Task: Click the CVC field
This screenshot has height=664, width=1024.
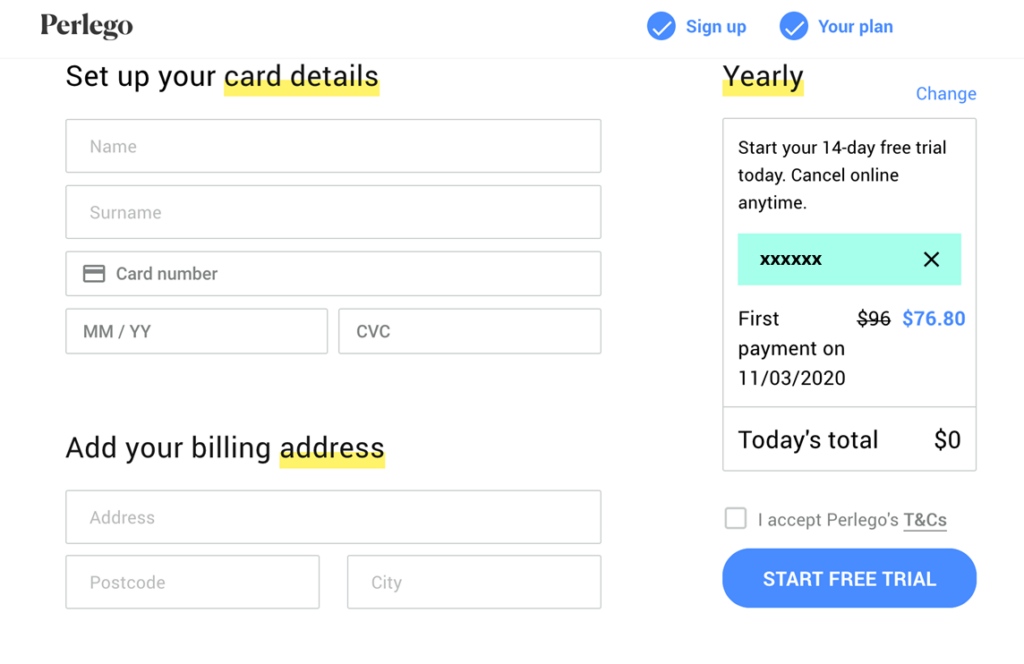Action: [x=470, y=331]
